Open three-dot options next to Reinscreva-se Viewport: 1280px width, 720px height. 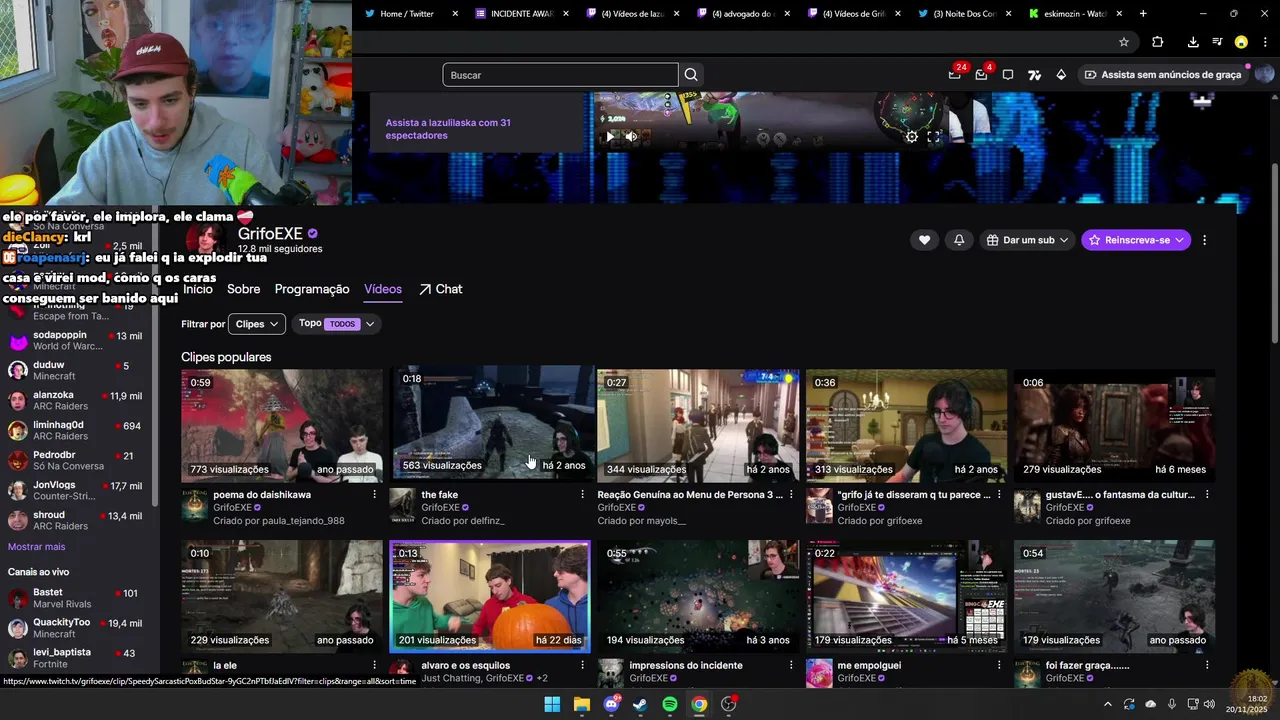pos(1204,240)
